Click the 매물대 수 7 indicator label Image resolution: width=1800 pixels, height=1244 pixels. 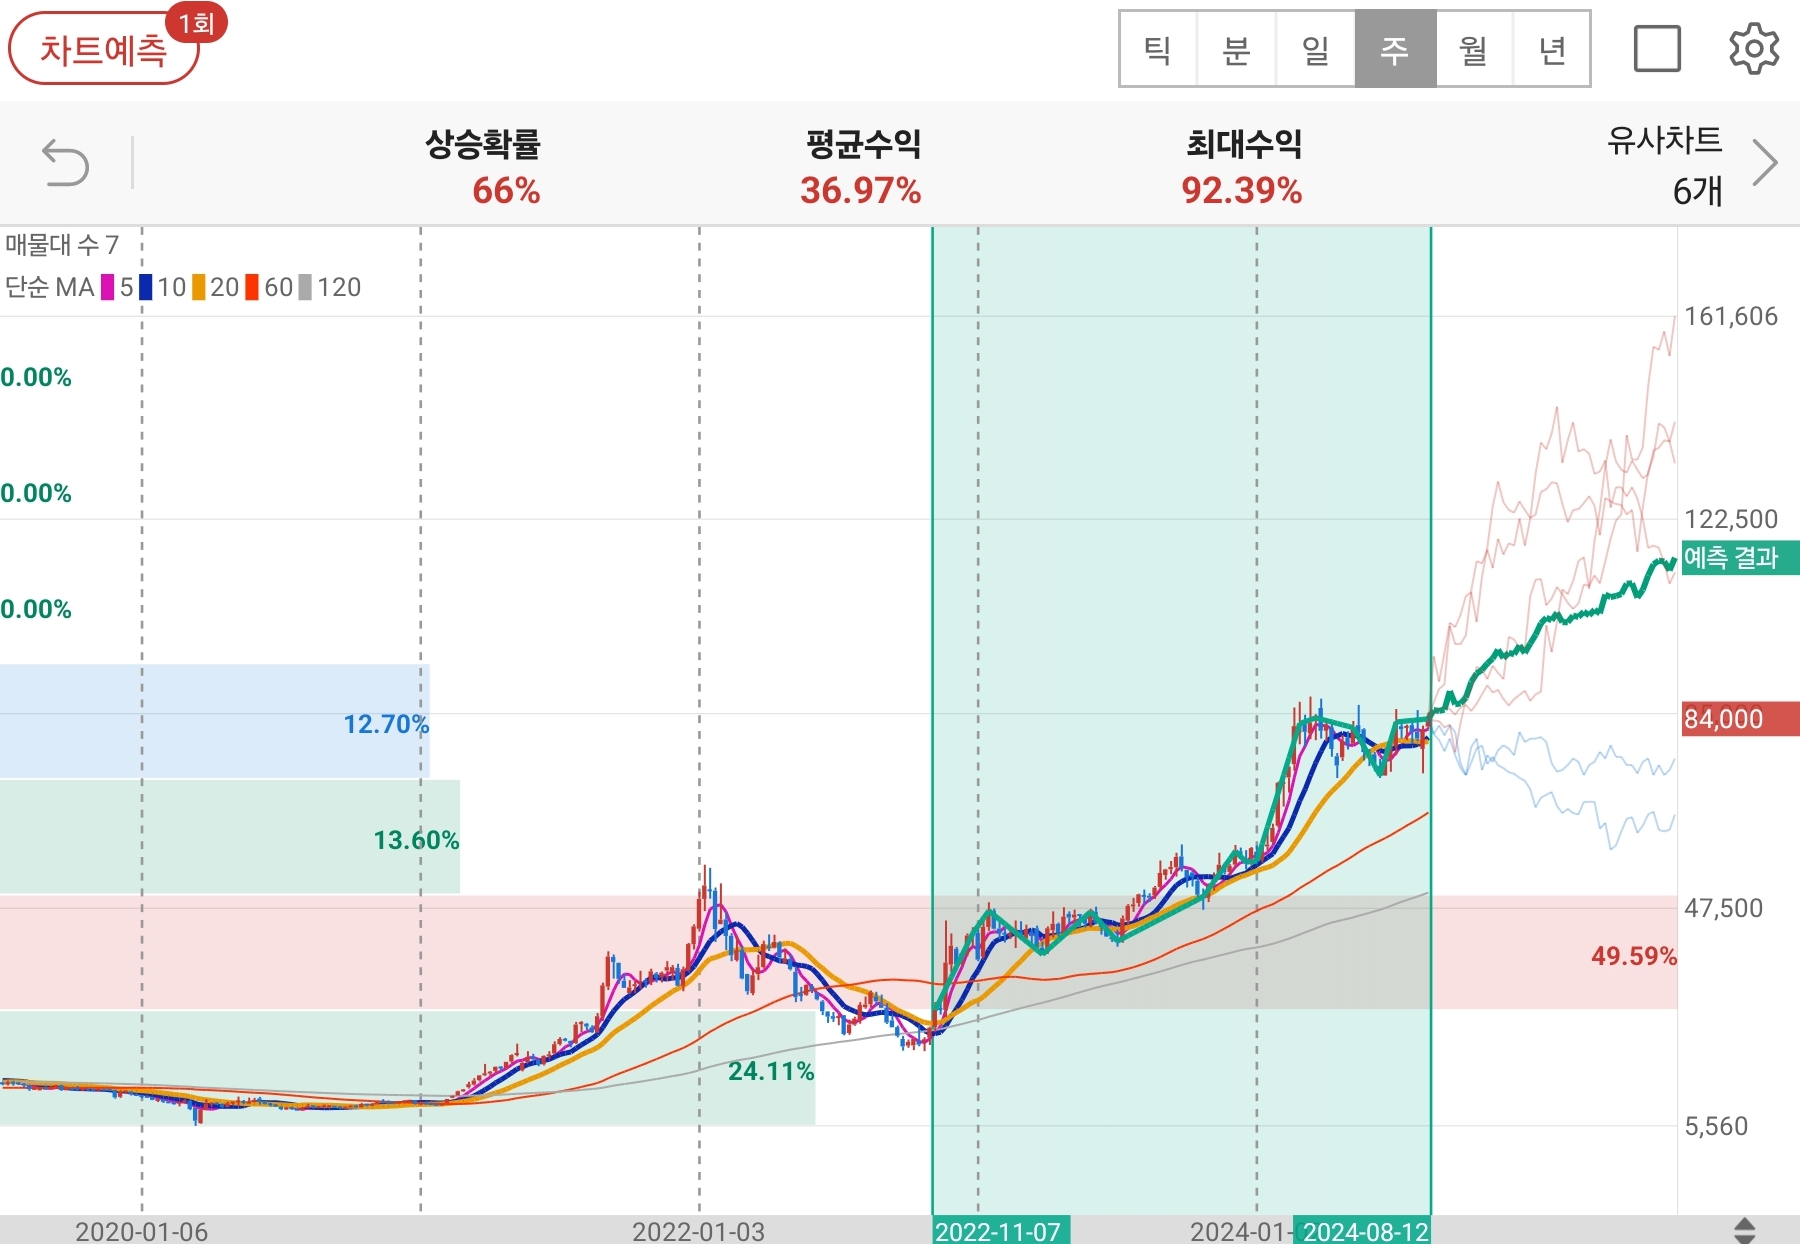coord(62,245)
